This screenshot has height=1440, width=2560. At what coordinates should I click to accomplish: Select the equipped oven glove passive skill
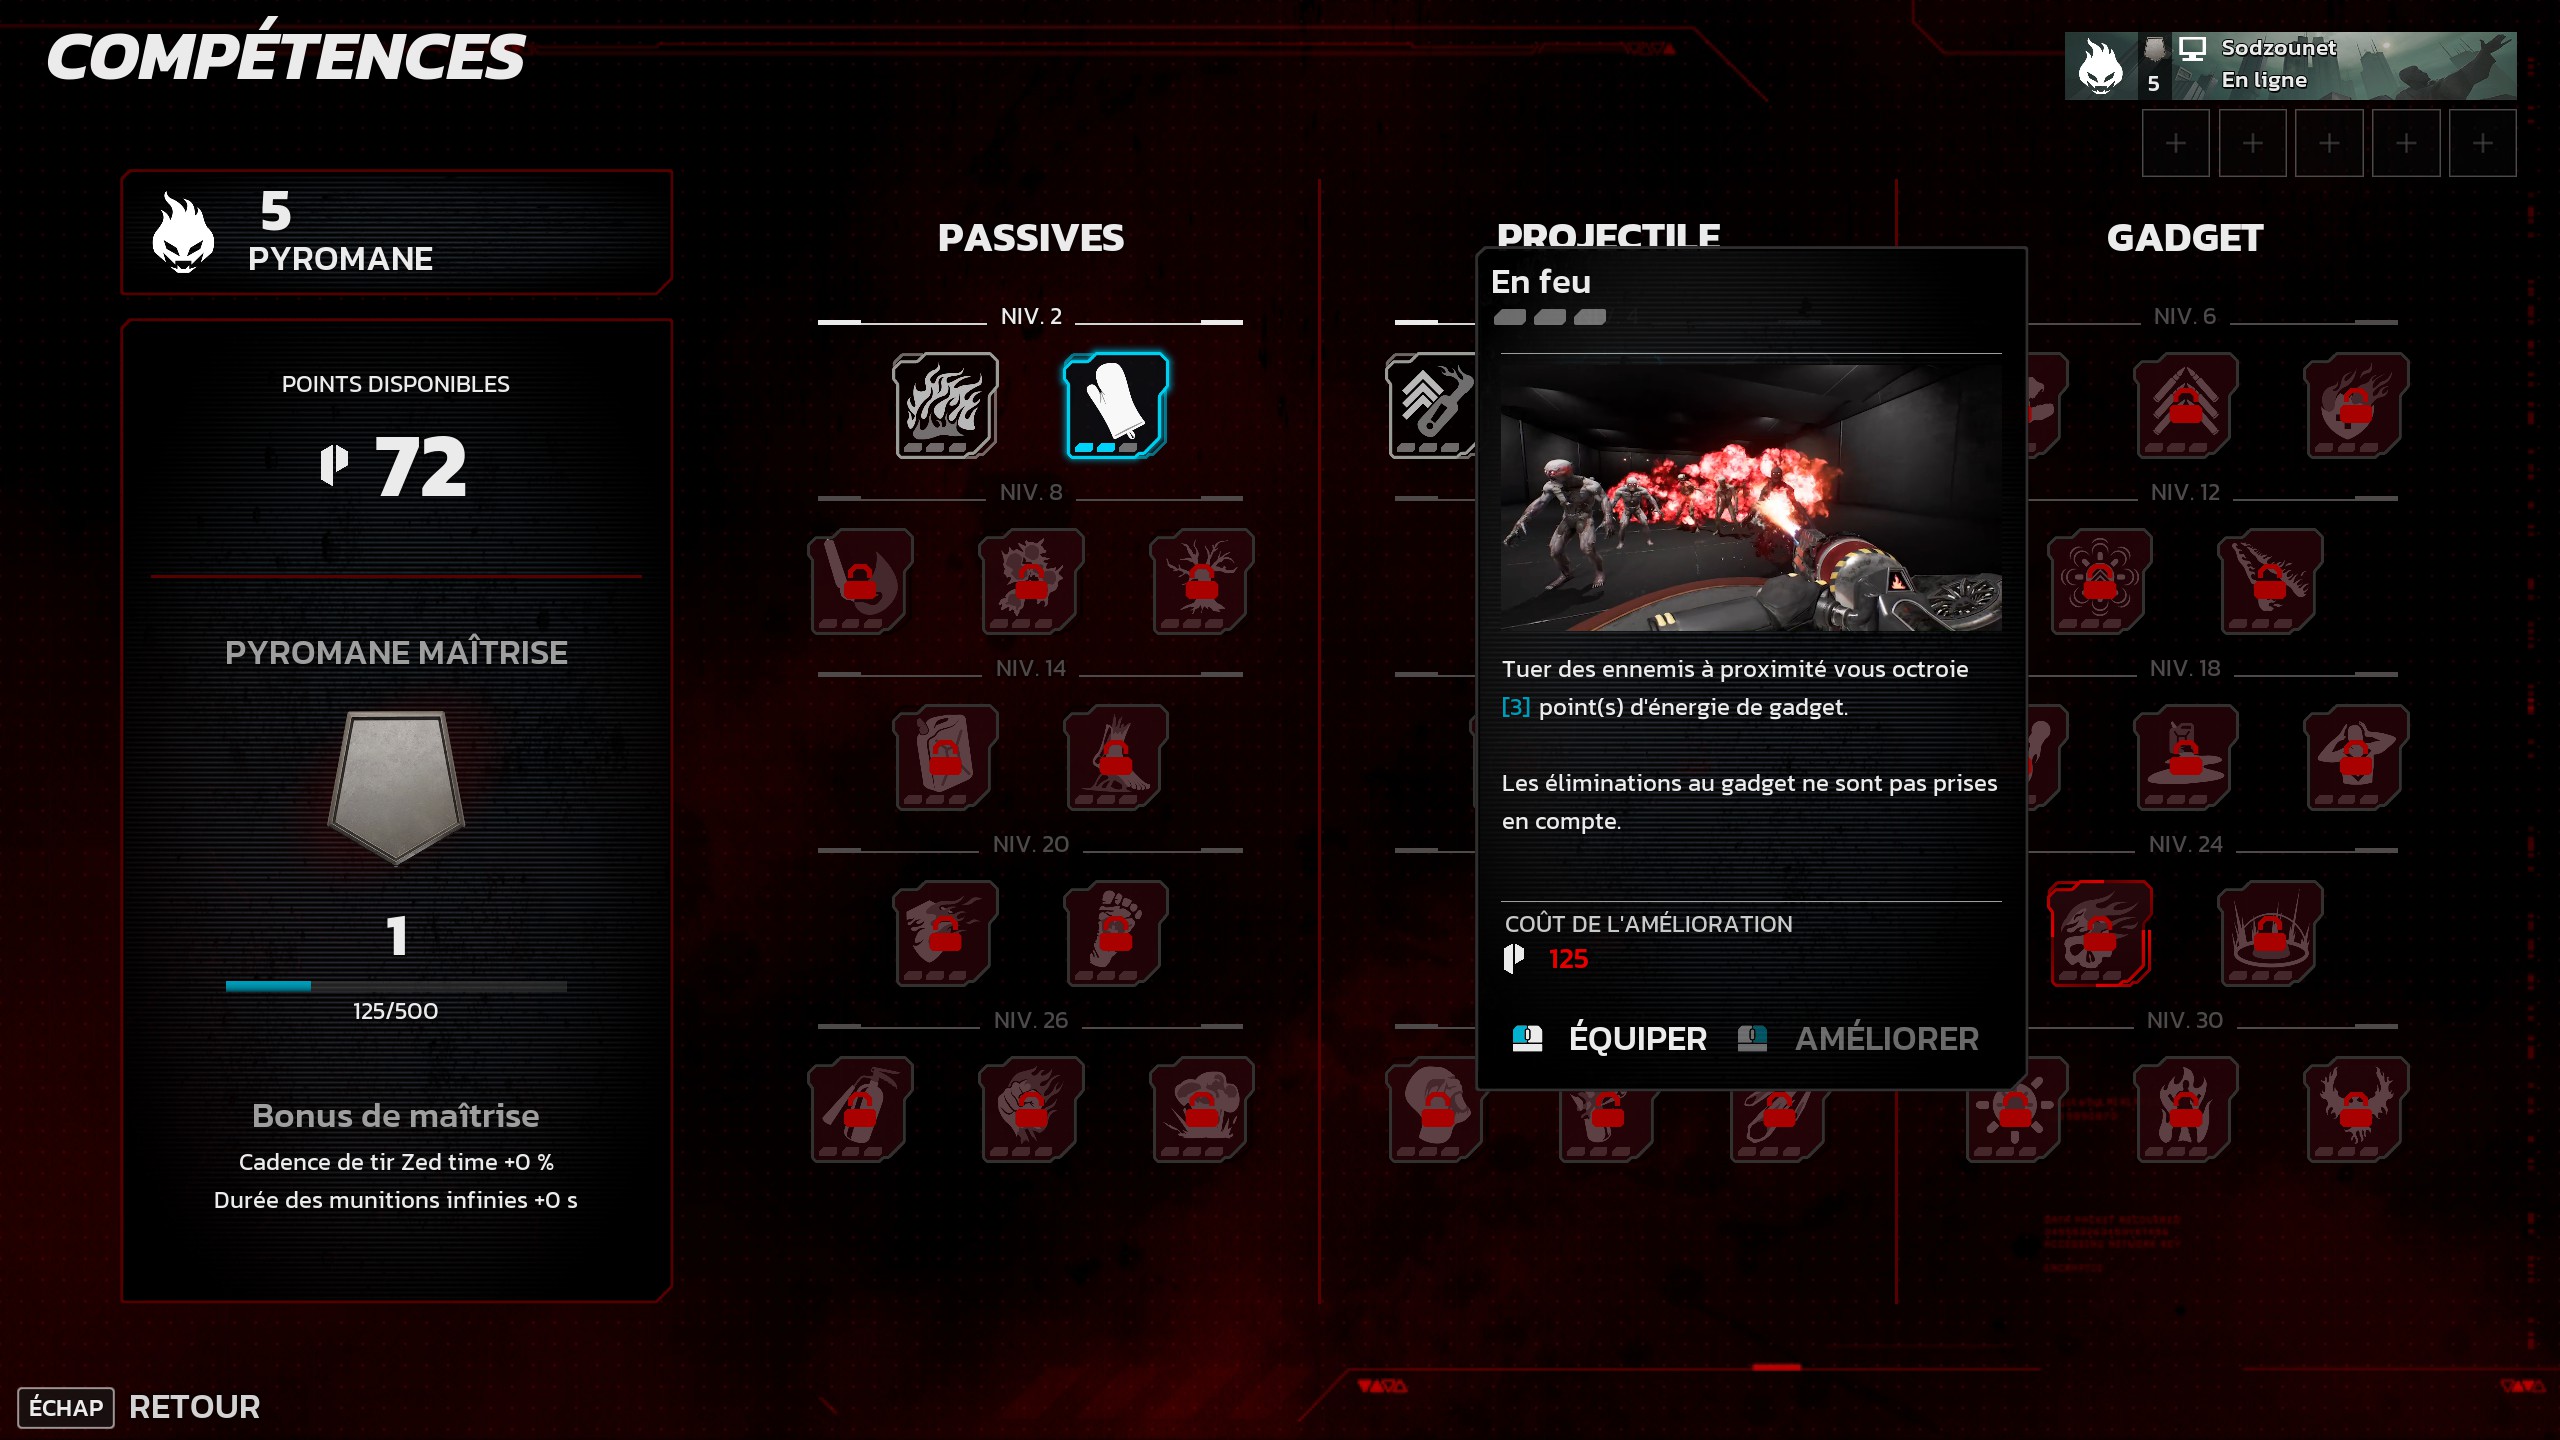pos(1115,405)
